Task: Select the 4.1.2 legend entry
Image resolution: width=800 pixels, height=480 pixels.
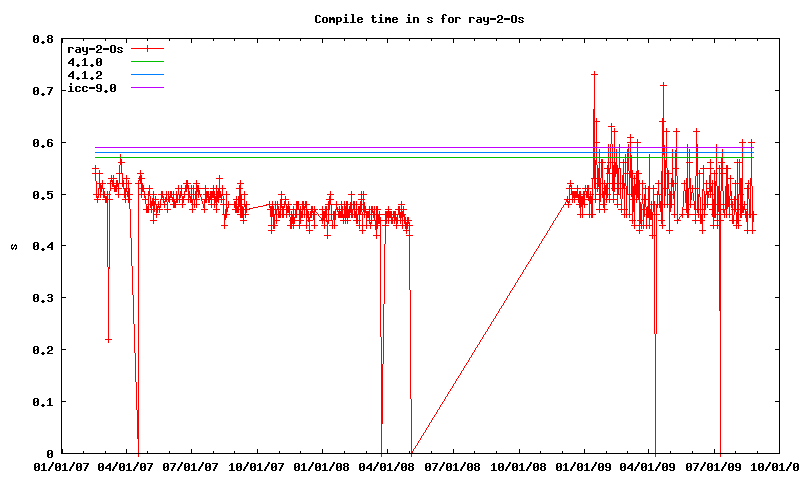Action: tap(85, 75)
